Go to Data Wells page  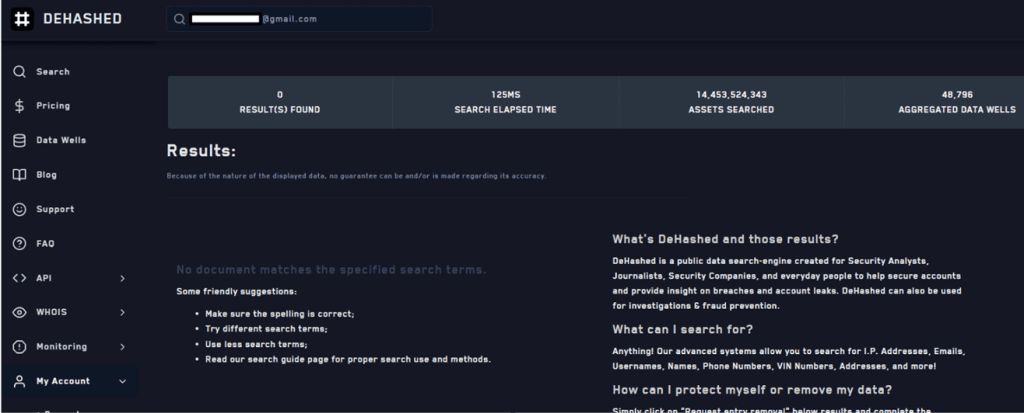pyautogui.click(x=61, y=141)
